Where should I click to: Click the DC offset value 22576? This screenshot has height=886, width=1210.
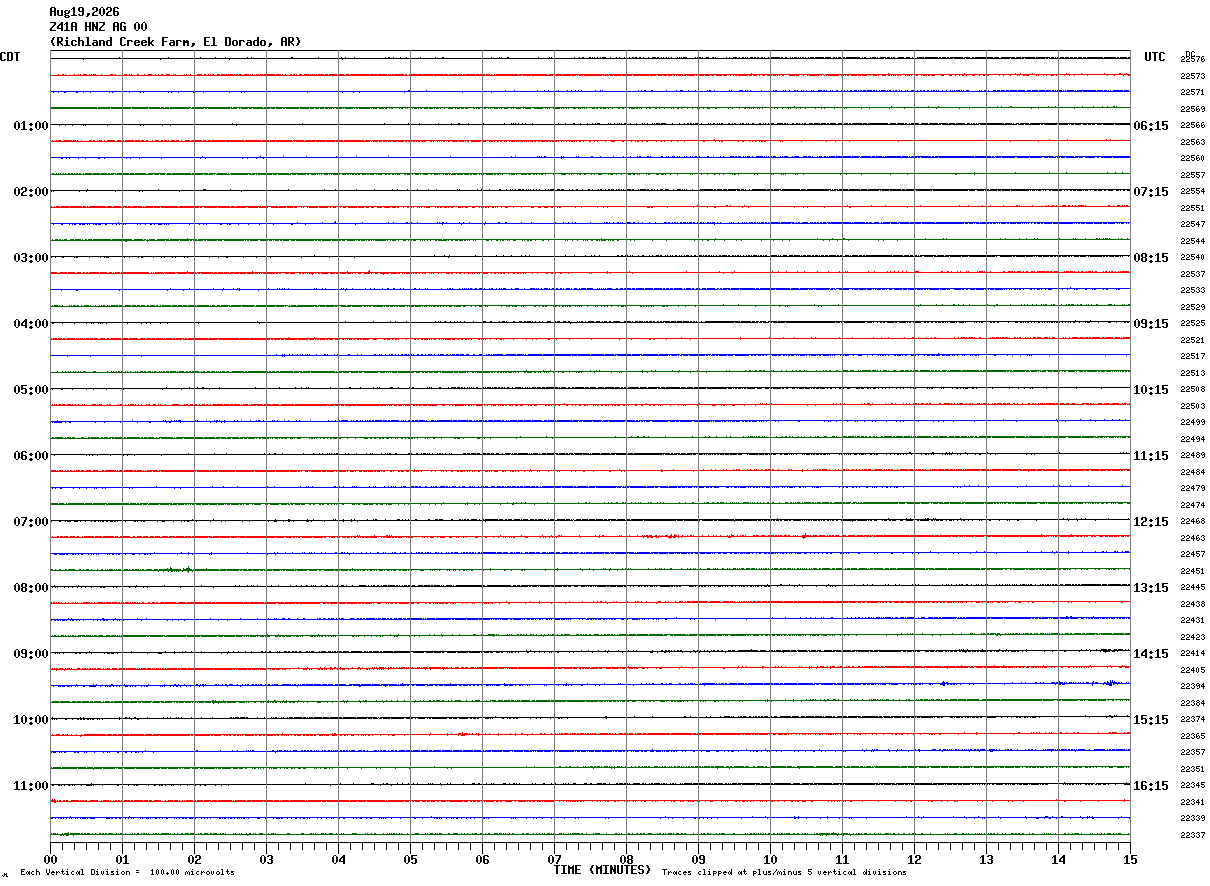click(1192, 60)
